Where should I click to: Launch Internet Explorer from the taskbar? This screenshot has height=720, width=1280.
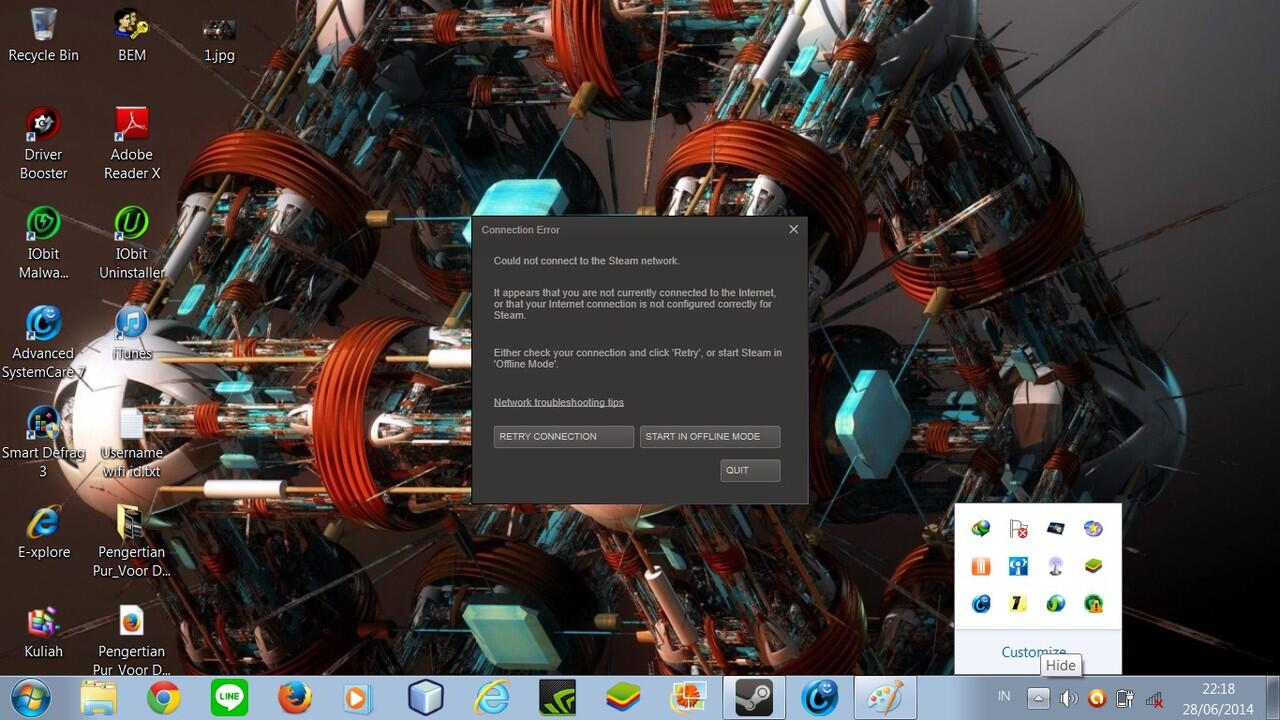(x=491, y=698)
